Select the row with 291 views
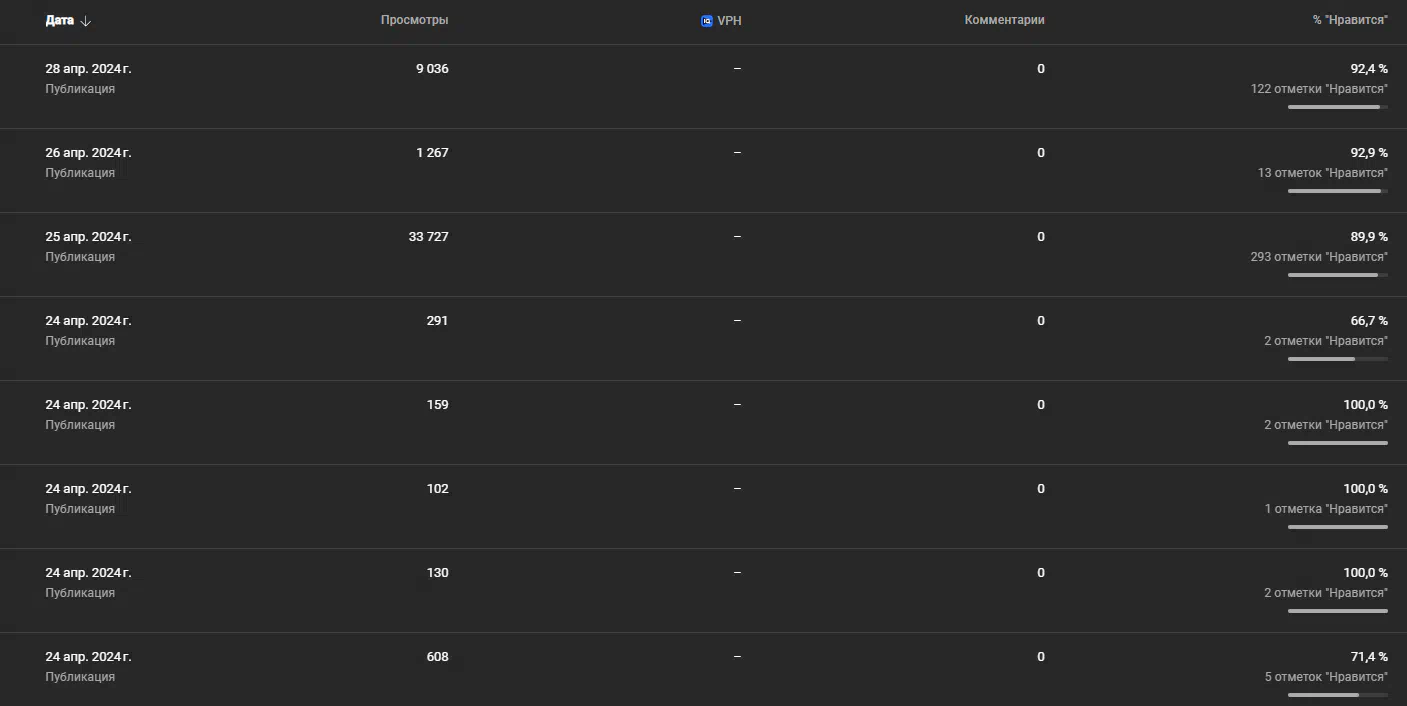The image size is (1407, 706). click(x=703, y=339)
